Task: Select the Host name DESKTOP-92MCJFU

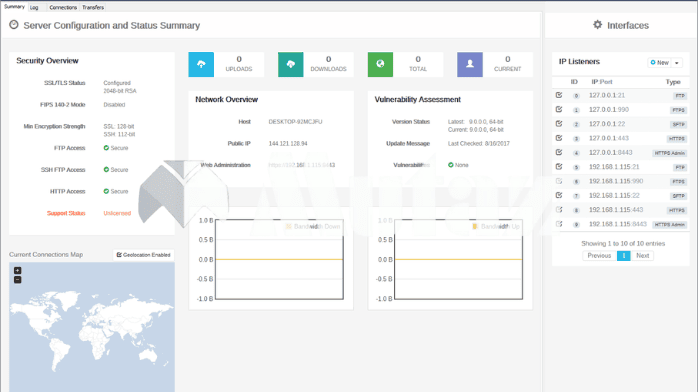Action: click(x=295, y=121)
